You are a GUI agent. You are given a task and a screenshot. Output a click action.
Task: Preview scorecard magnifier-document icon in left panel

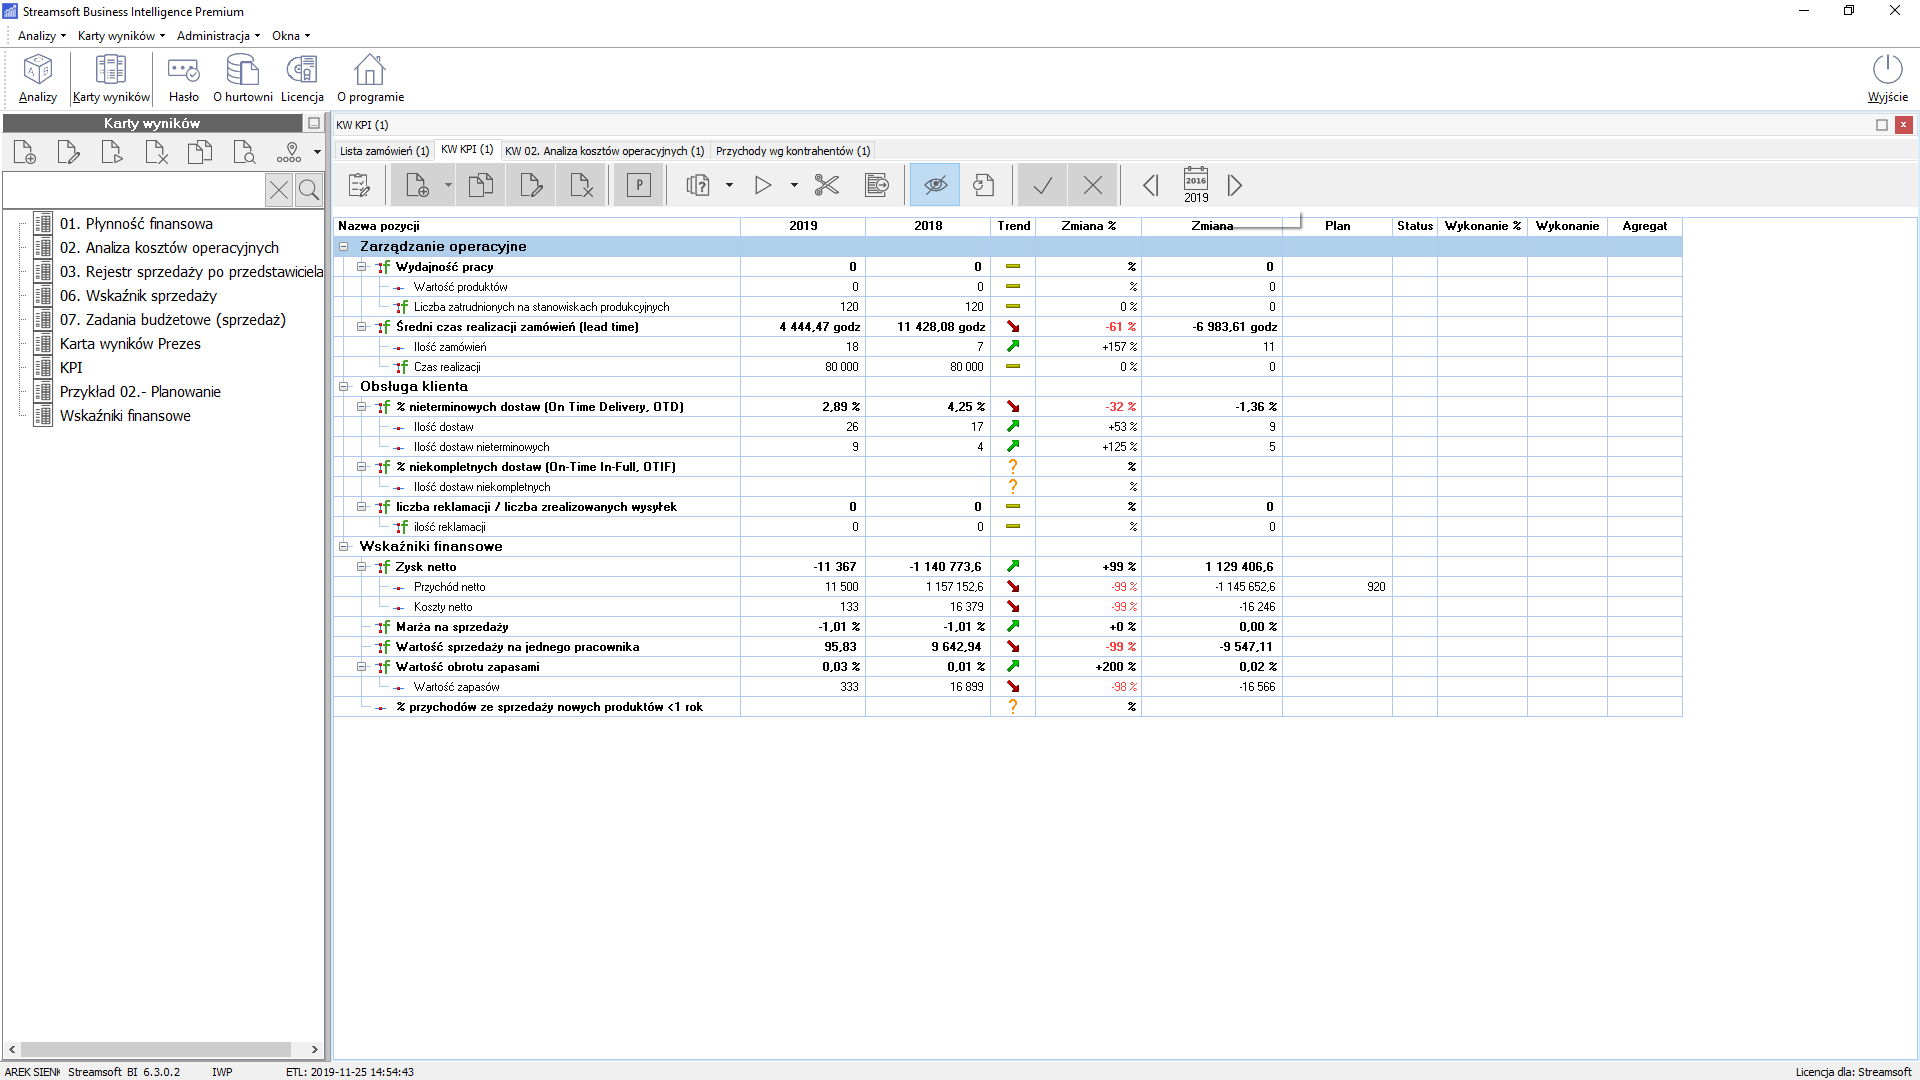(245, 152)
